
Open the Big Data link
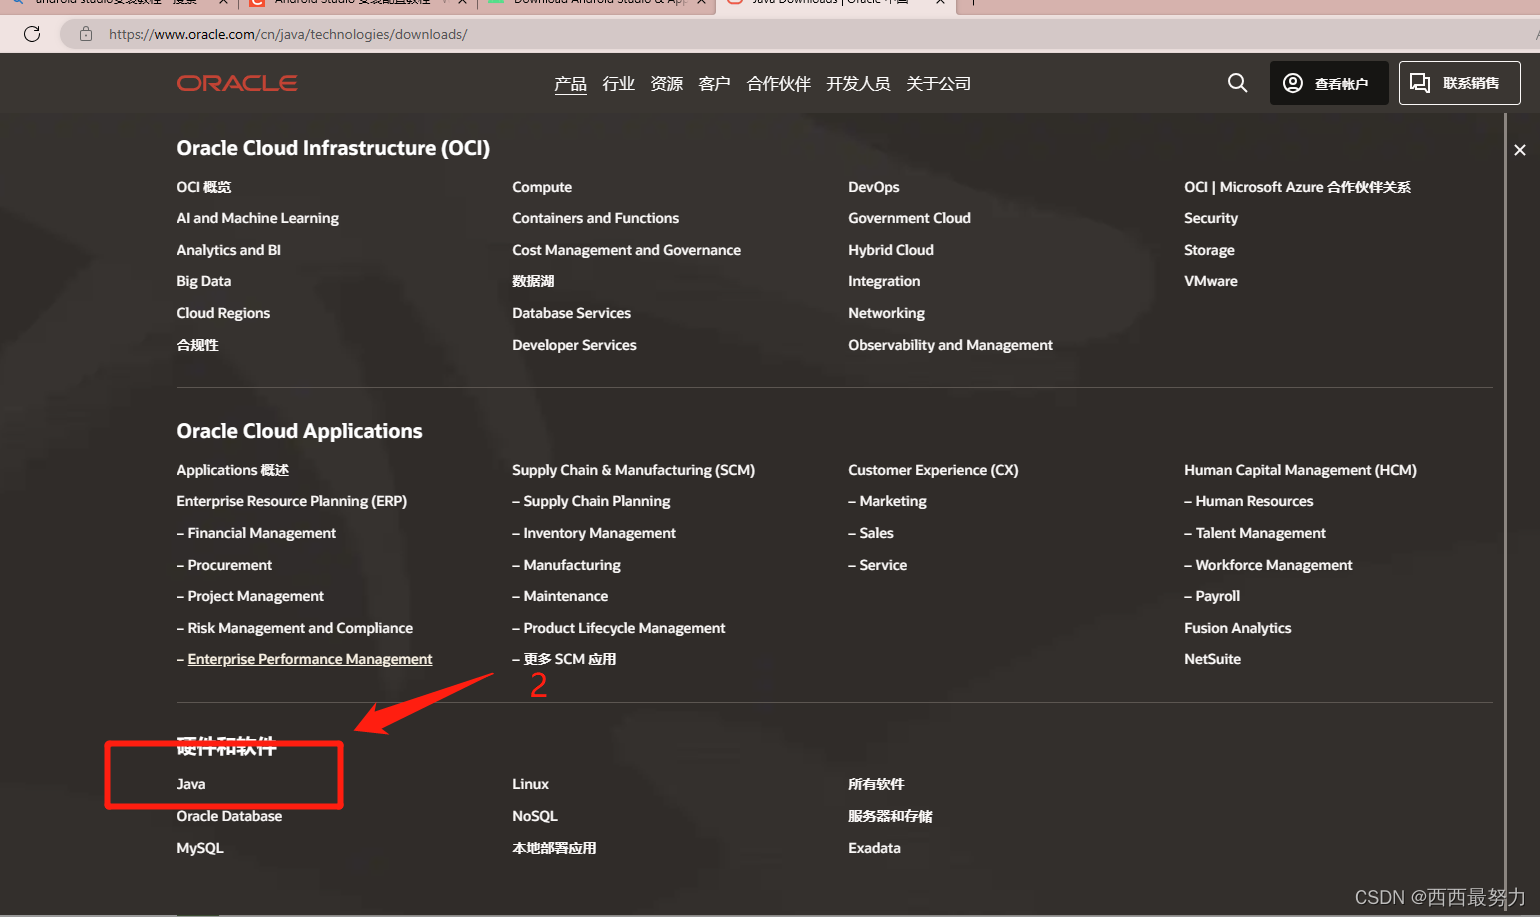click(x=203, y=281)
